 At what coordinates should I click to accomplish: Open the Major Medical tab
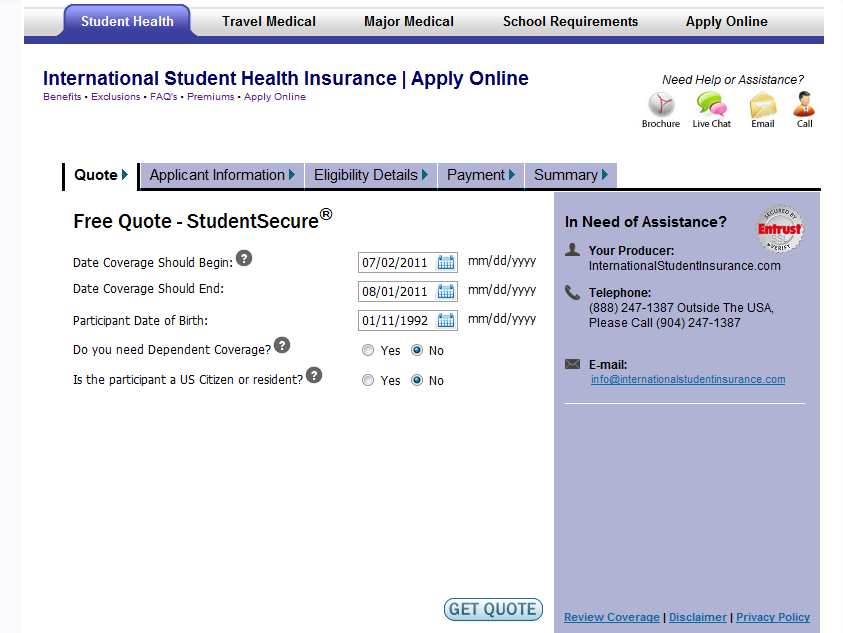[409, 22]
